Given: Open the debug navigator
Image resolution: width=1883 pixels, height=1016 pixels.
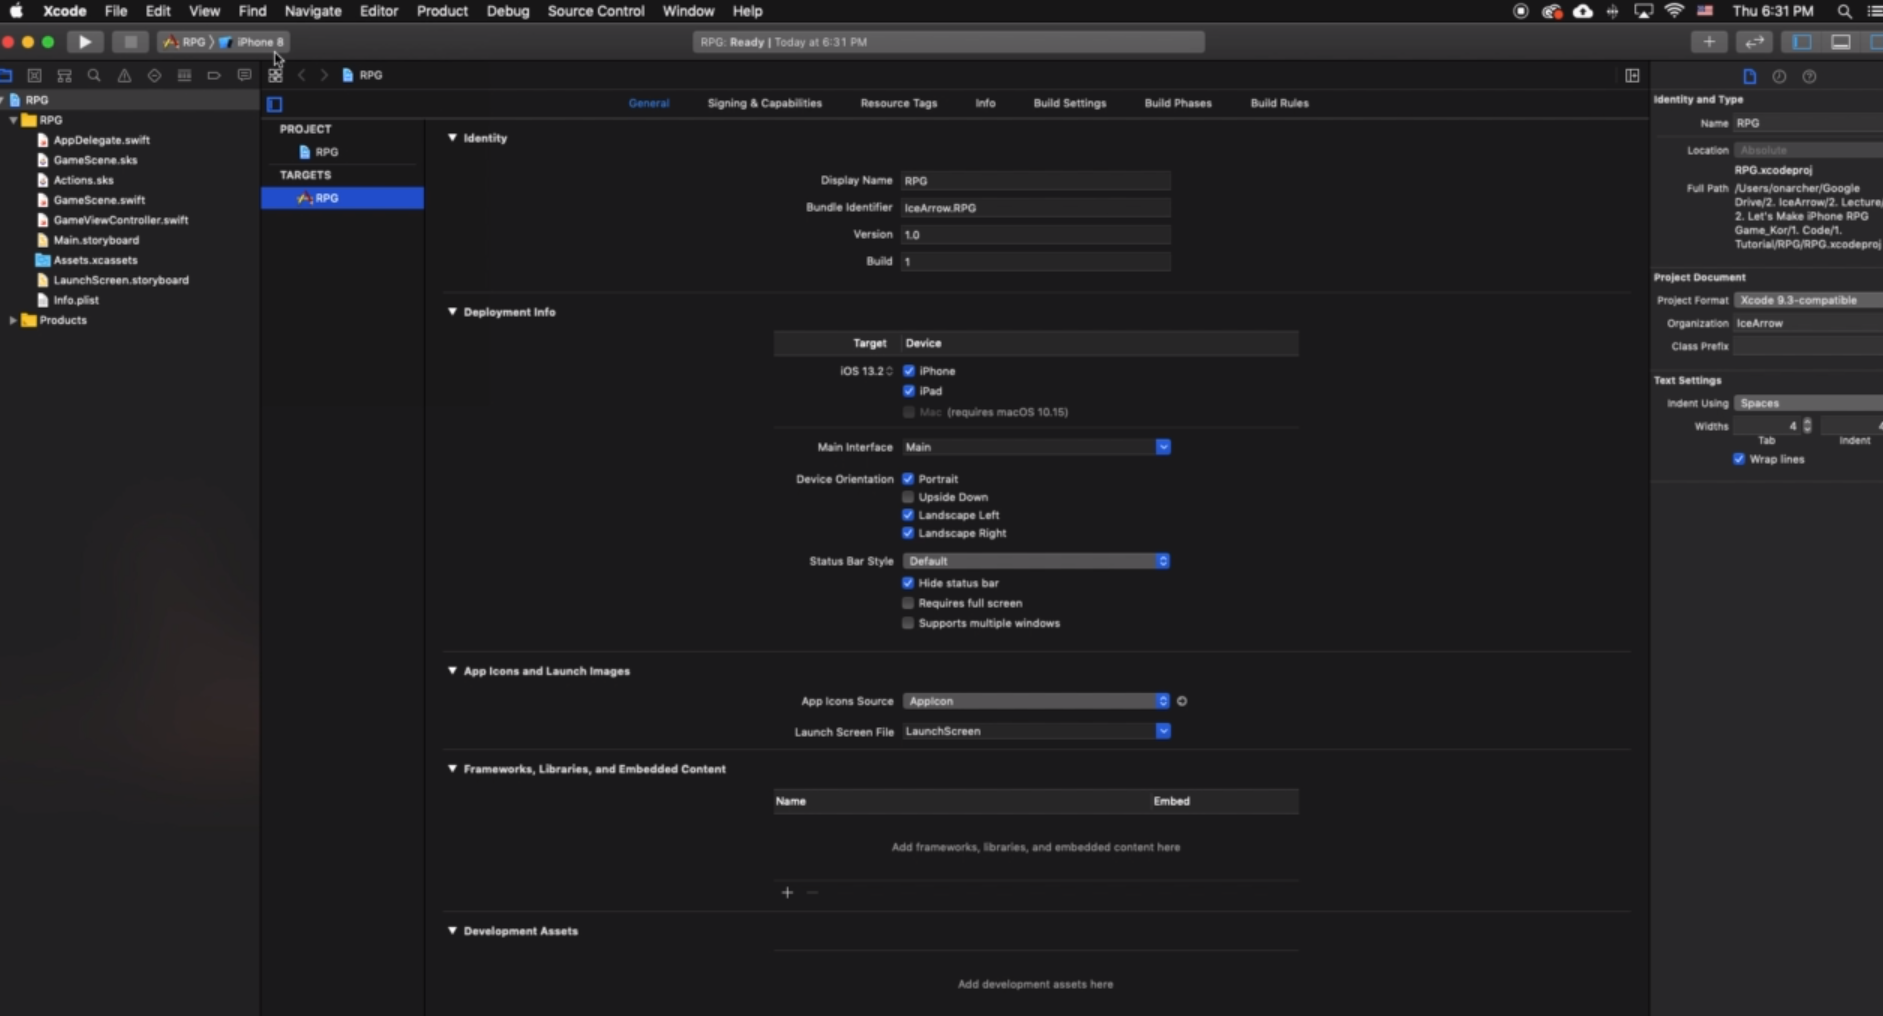Looking at the screenshot, I should [184, 75].
